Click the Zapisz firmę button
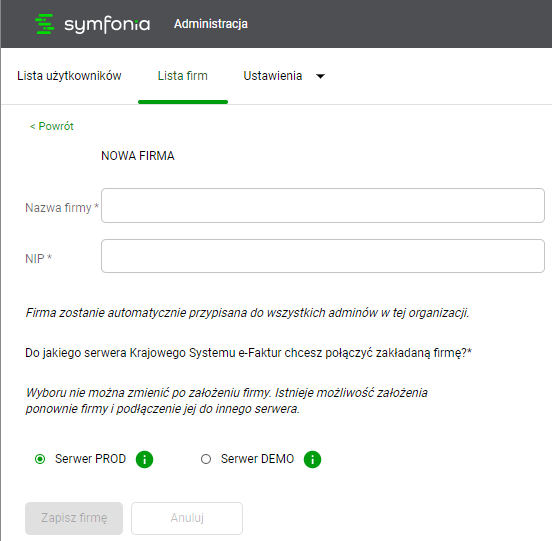Viewport: 552px width, 541px height. click(x=74, y=518)
